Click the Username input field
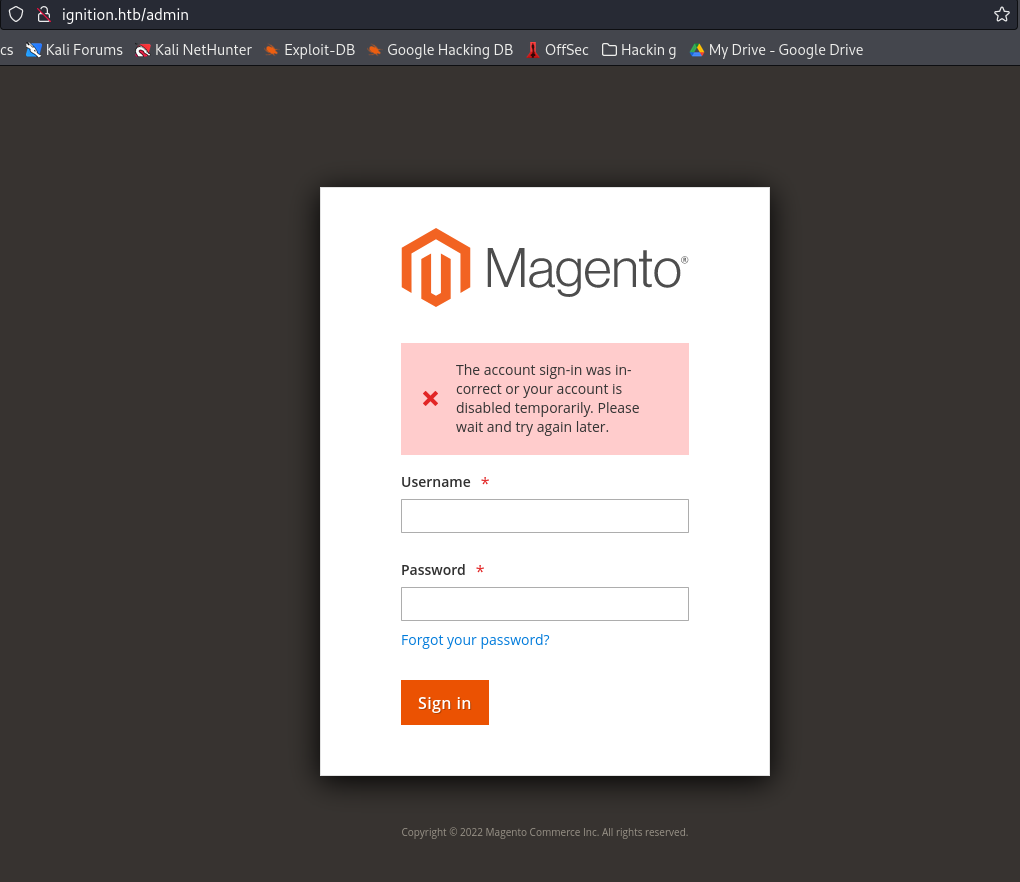 coord(544,515)
